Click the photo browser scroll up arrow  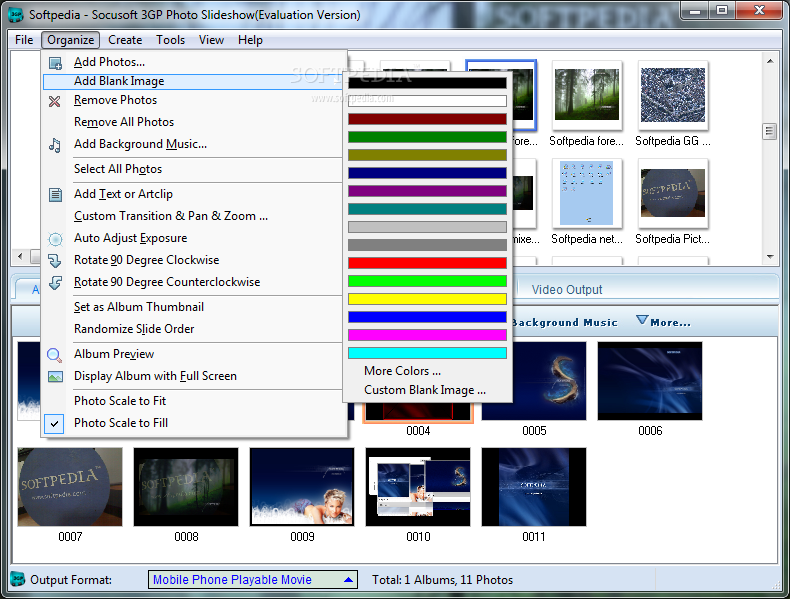click(x=770, y=61)
